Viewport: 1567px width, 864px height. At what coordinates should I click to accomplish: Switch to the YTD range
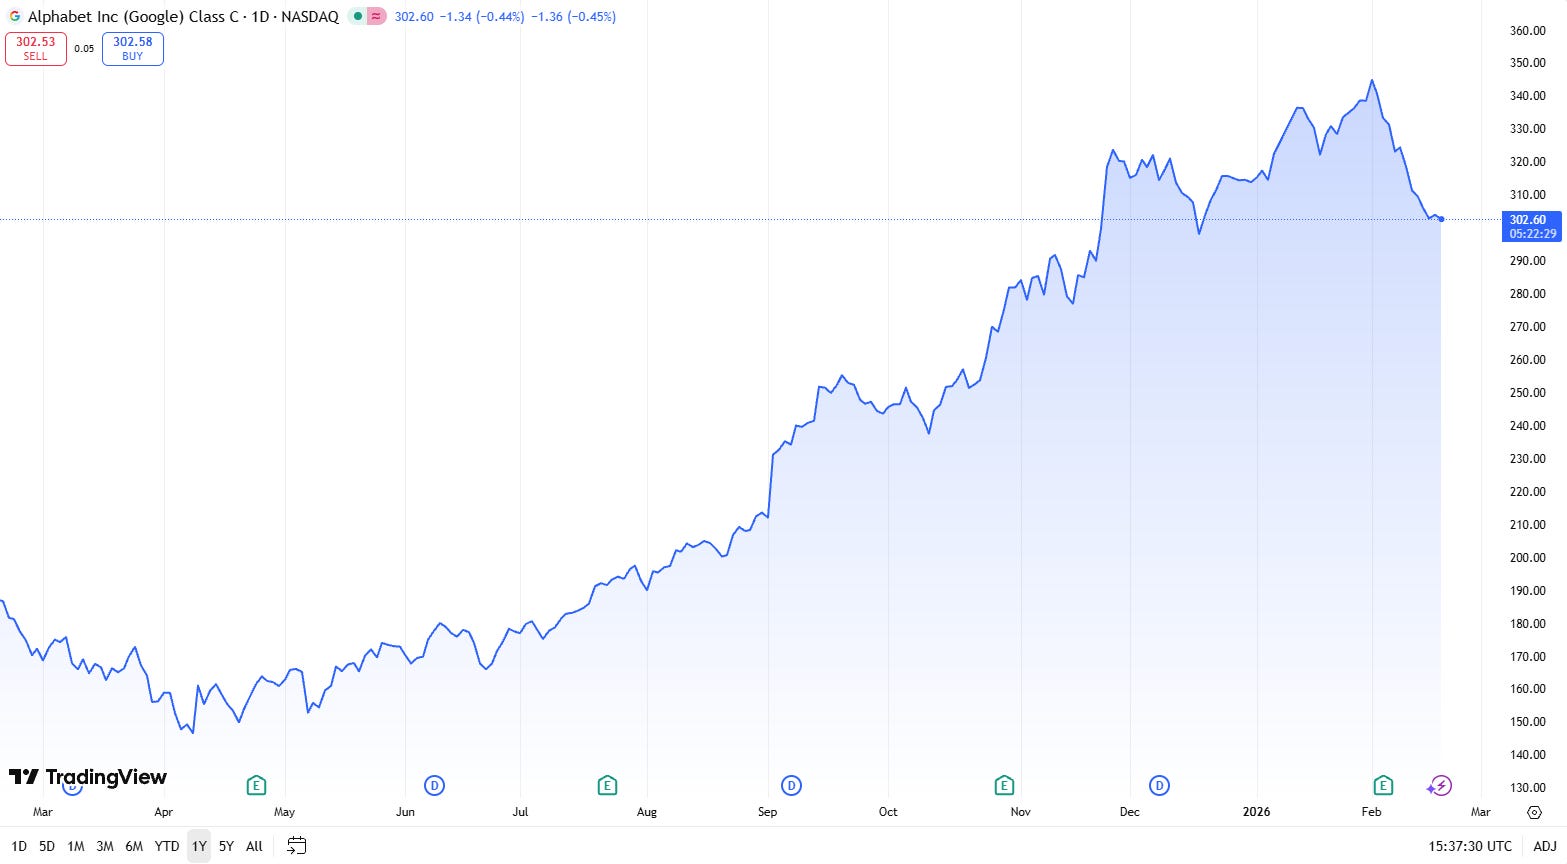tap(167, 846)
